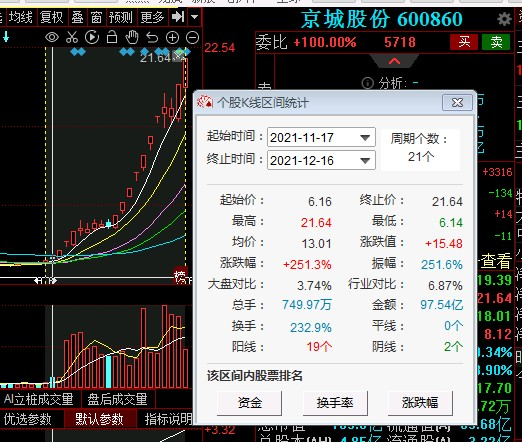
Task: Open the 起始时间 date dropdown
Action: (x=365, y=137)
